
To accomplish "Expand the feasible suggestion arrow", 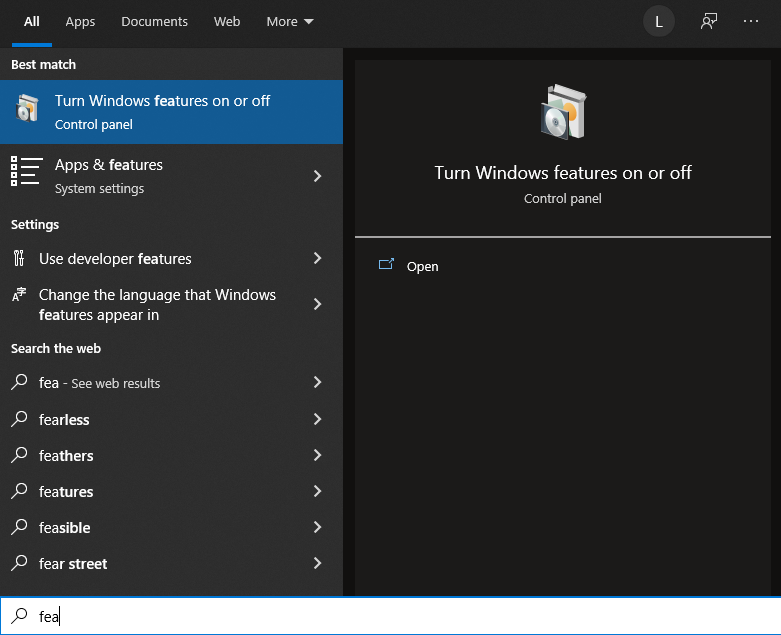I will pyautogui.click(x=317, y=527).
